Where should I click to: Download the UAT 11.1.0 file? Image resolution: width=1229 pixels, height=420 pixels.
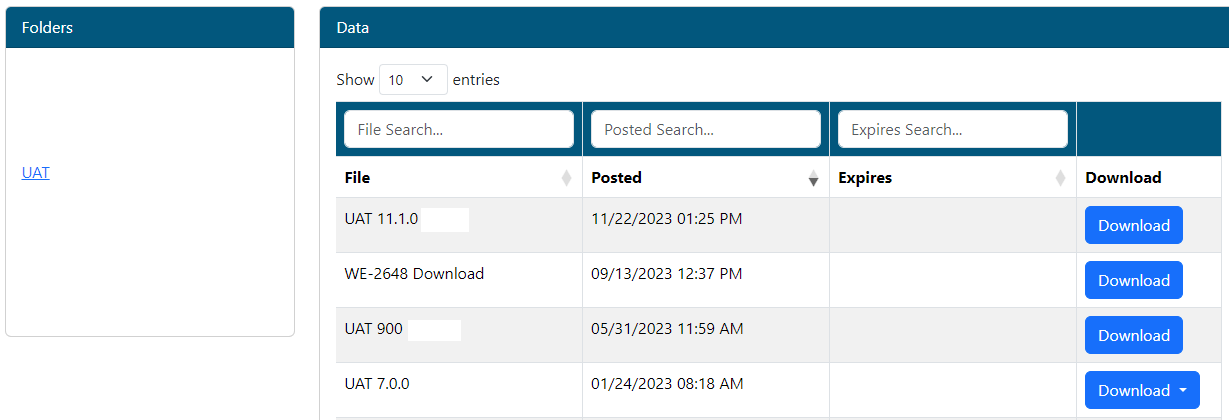[1133, 226]
